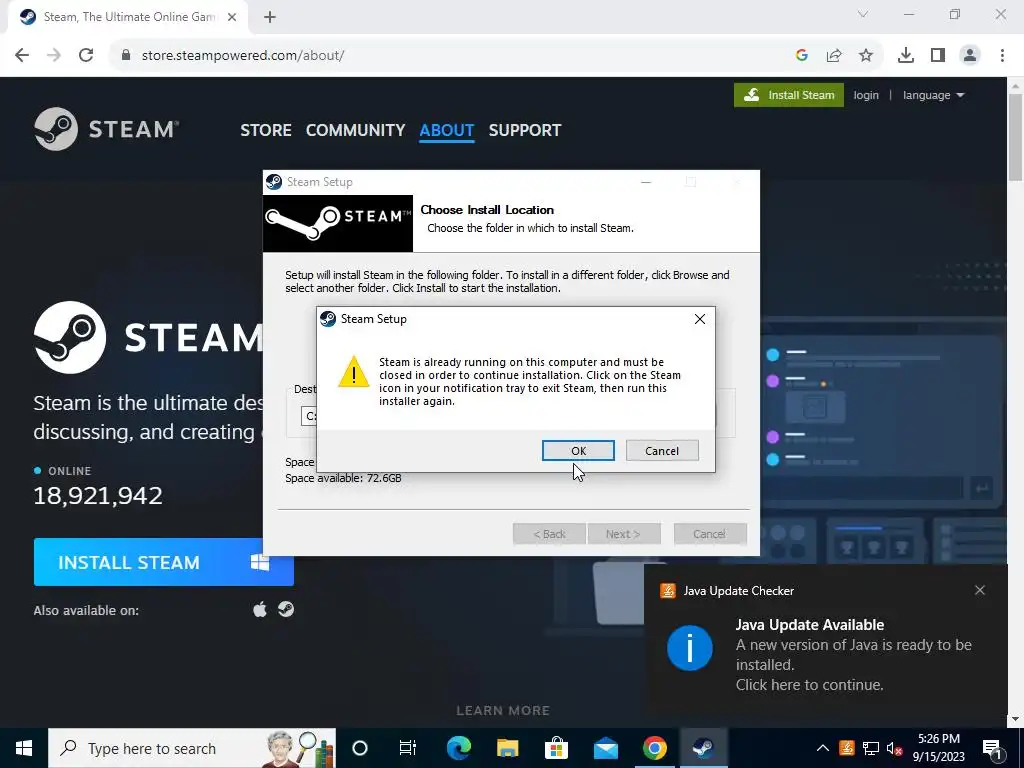Open Cortana circle icon in taskbar

point(360,748)
